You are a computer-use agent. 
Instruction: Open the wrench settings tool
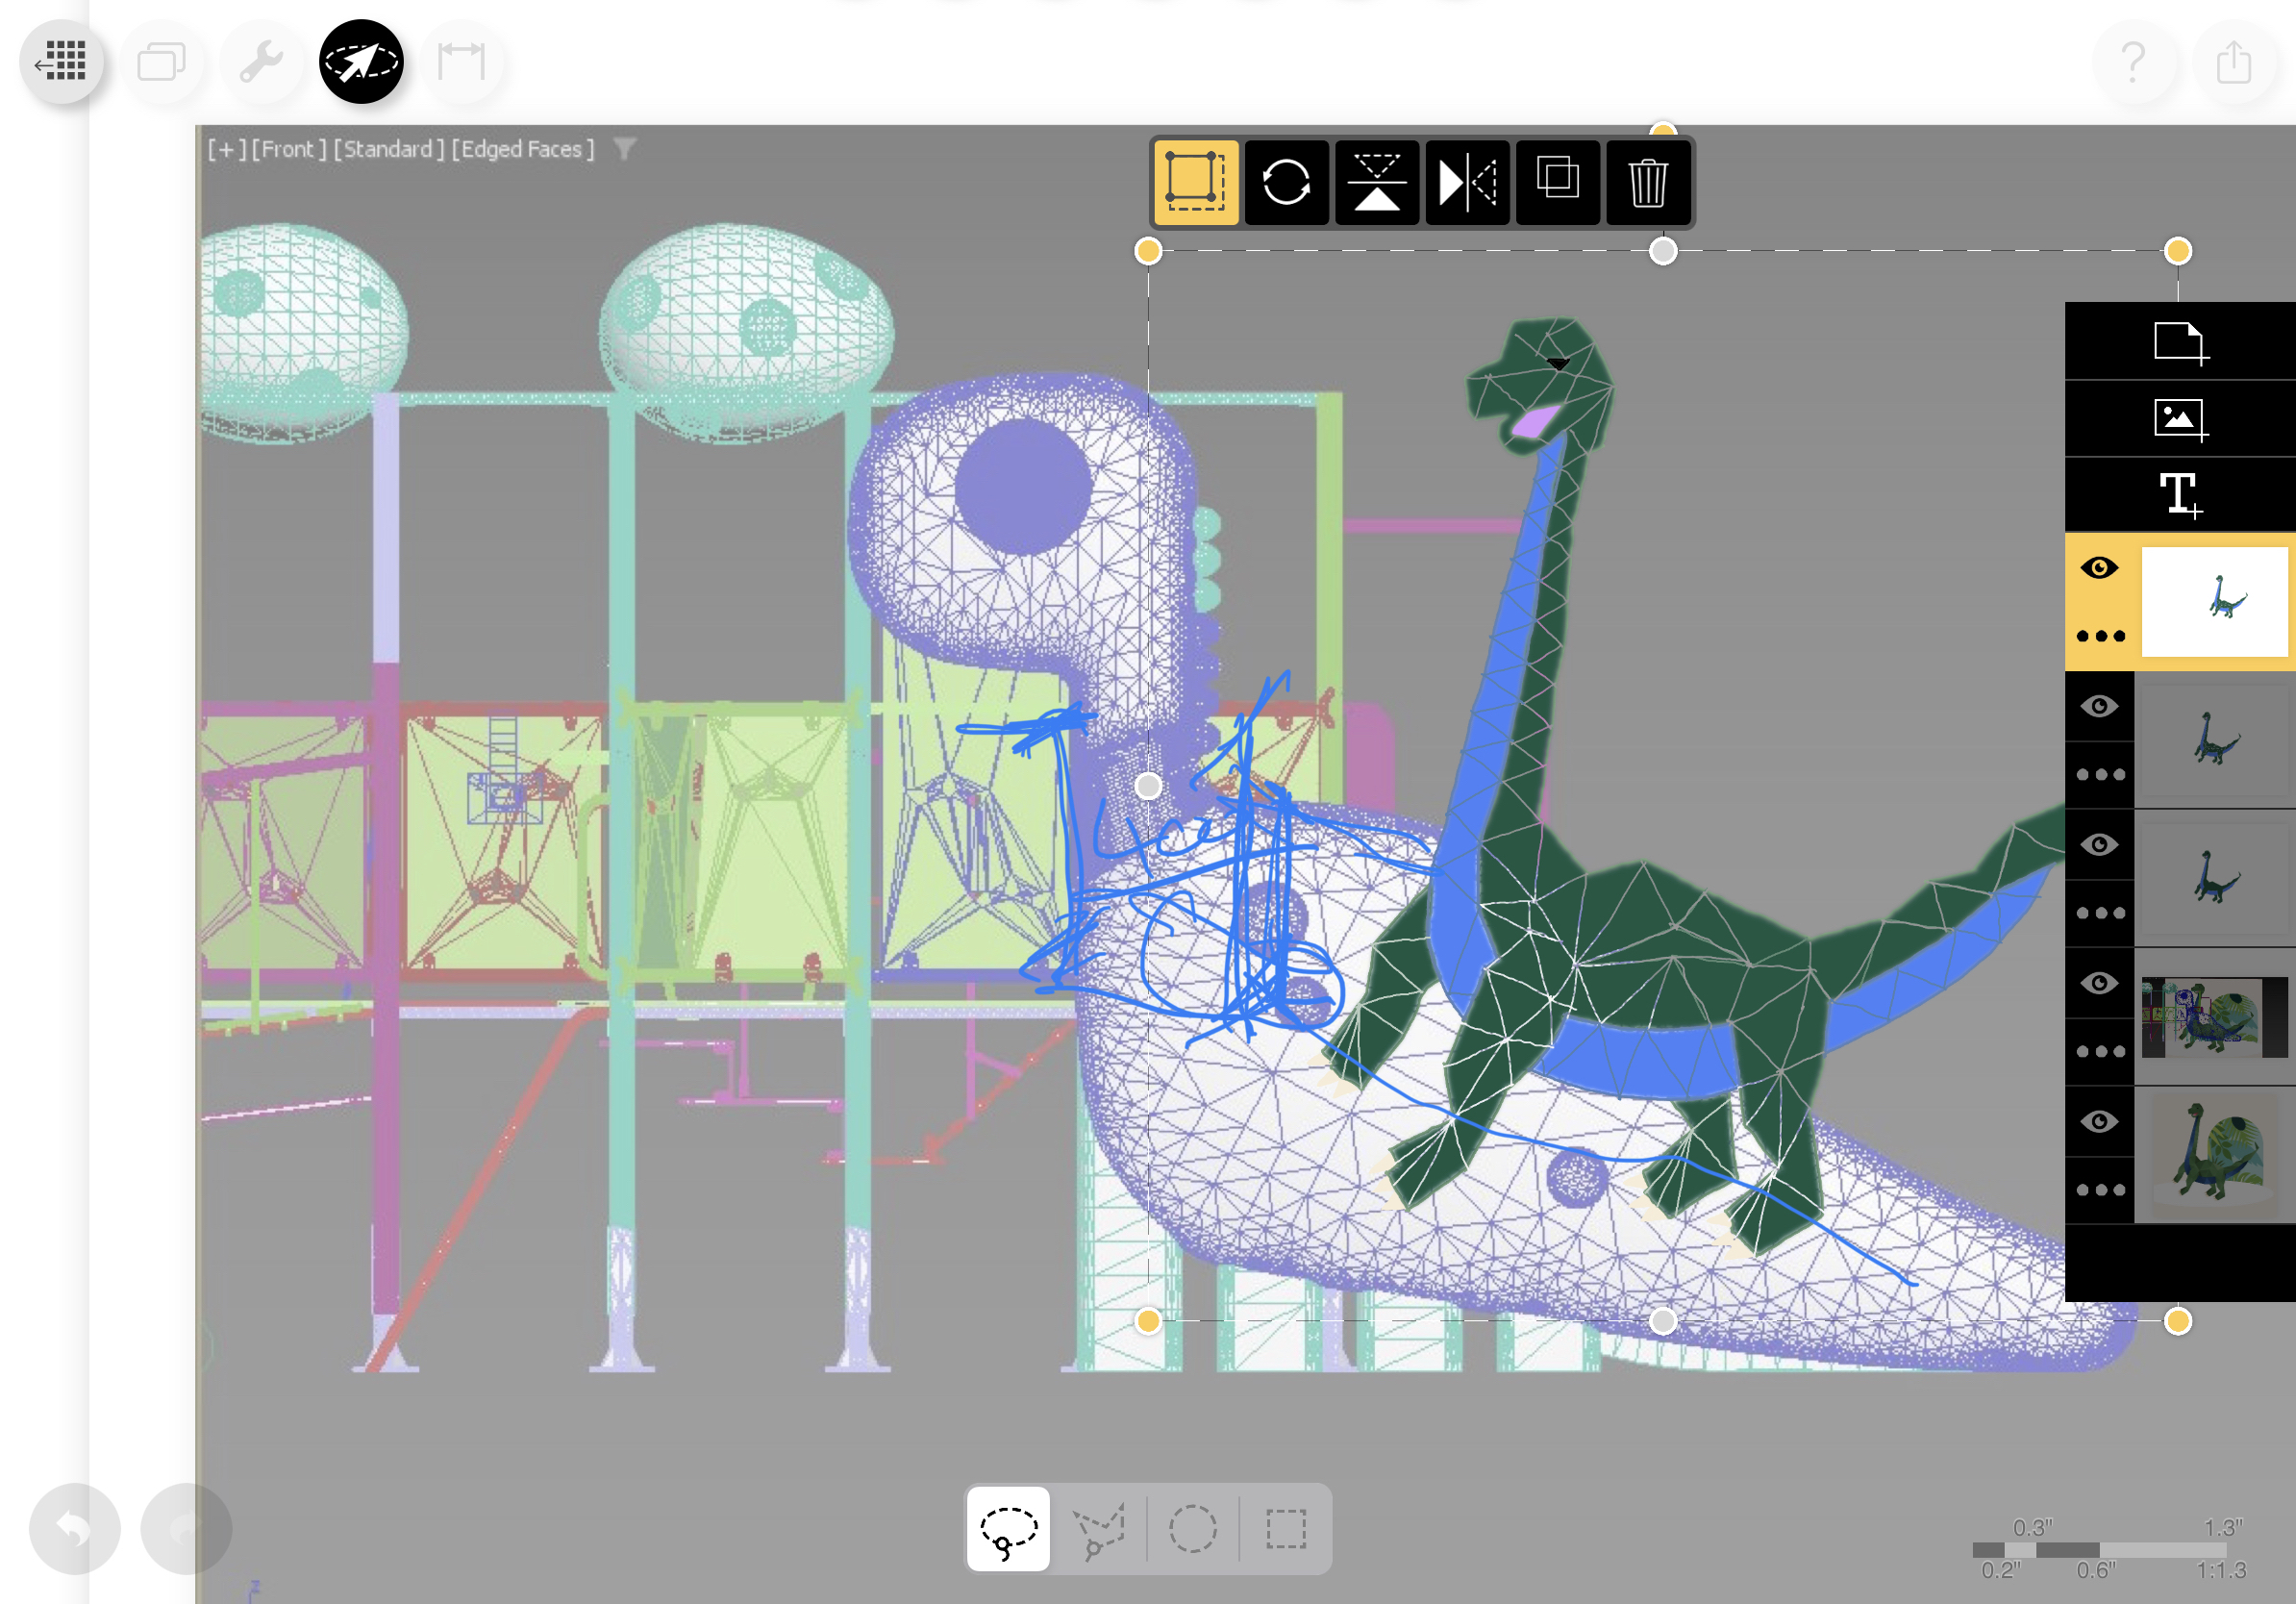pos(261,62)
